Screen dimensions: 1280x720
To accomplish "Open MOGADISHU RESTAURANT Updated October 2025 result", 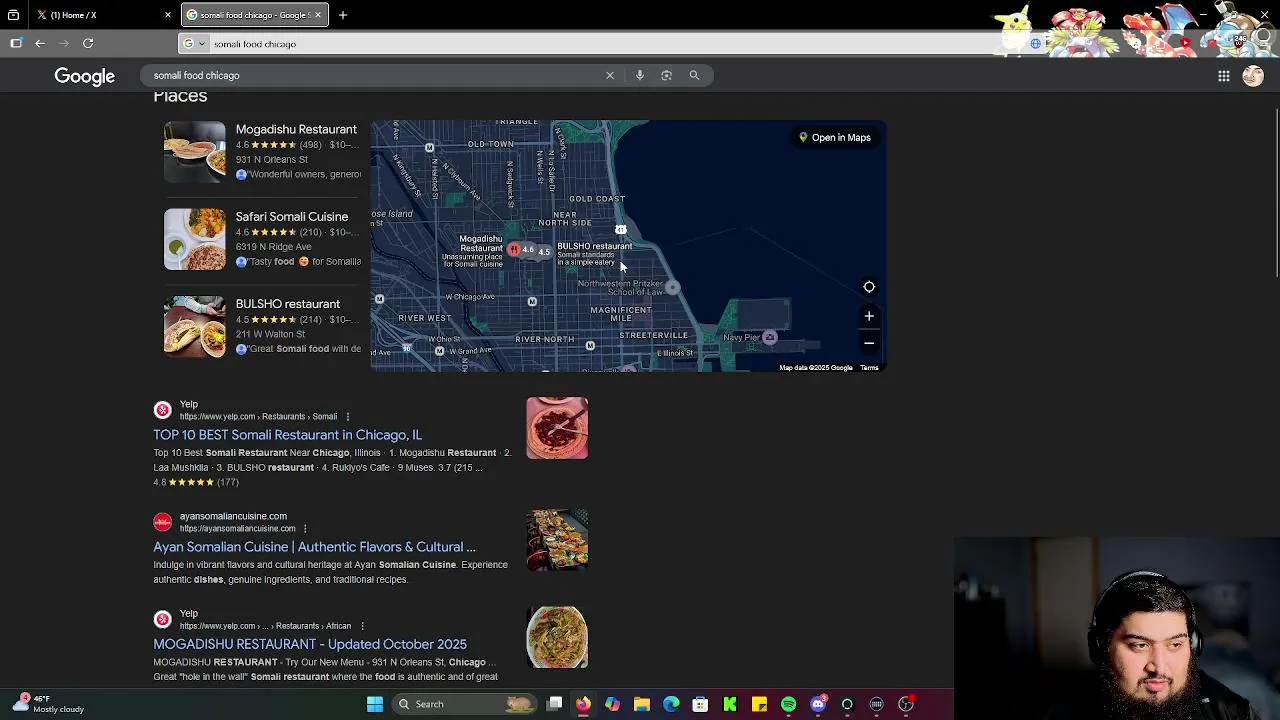I will pos(310,644).
